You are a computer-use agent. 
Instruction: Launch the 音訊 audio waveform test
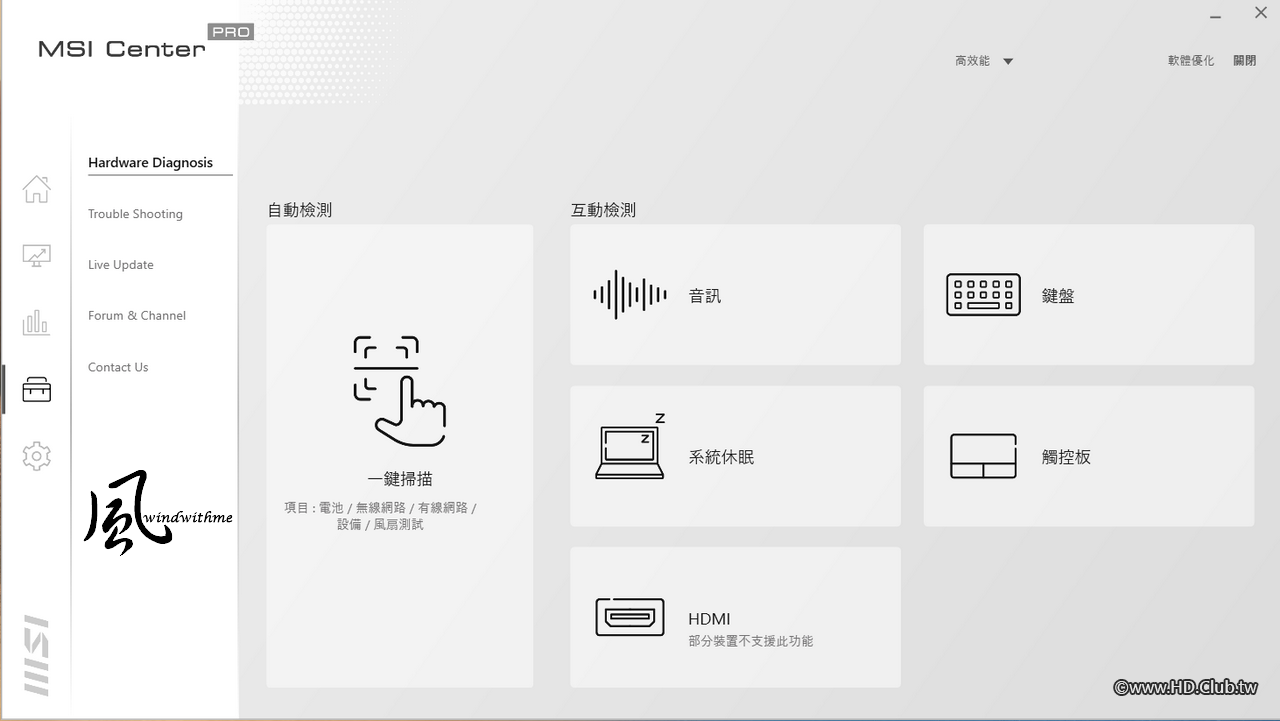pyautogui.click(x=735, y=295)
